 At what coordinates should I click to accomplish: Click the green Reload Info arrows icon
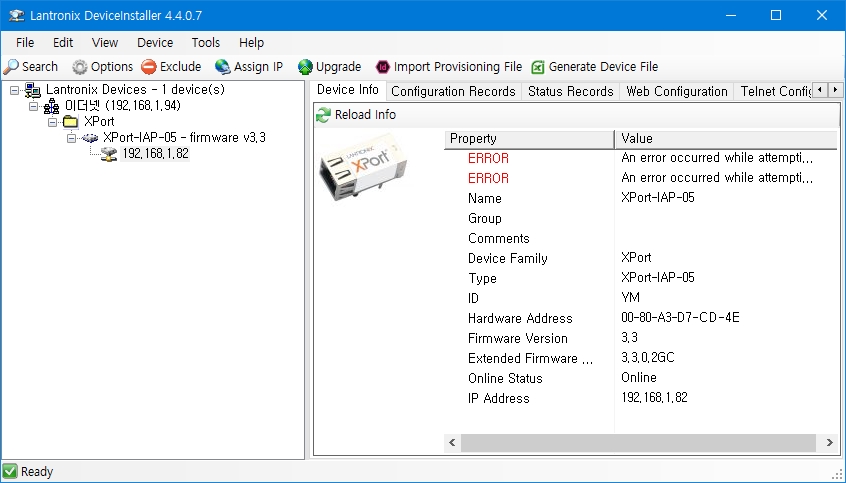pos(324,115)
